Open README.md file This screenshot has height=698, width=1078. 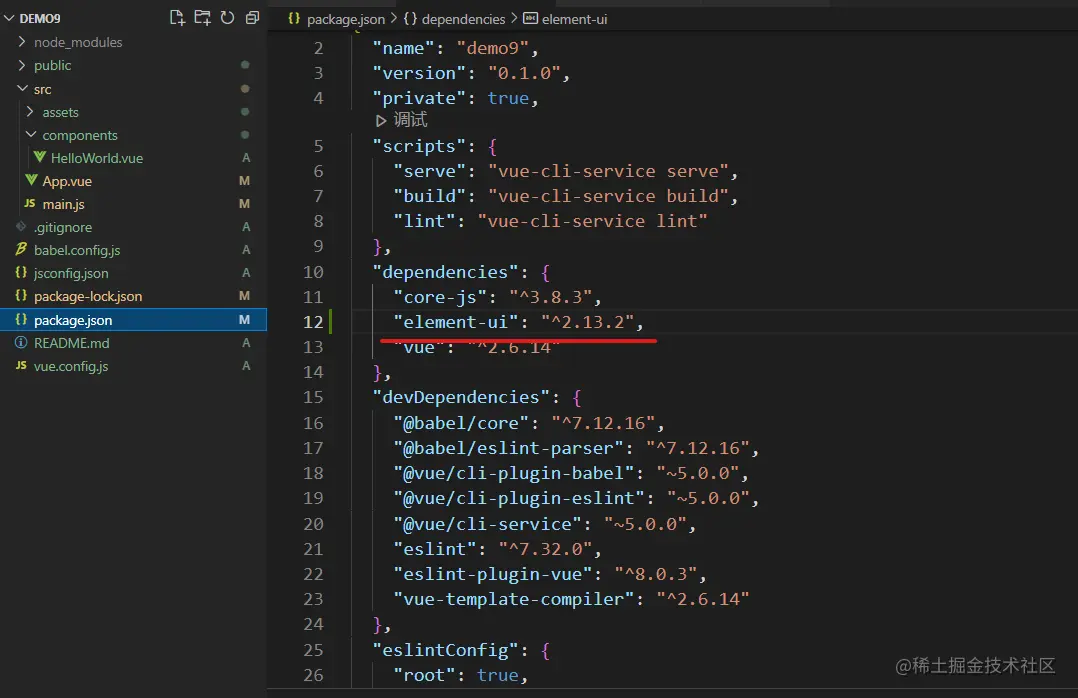(x=72, y=343)
